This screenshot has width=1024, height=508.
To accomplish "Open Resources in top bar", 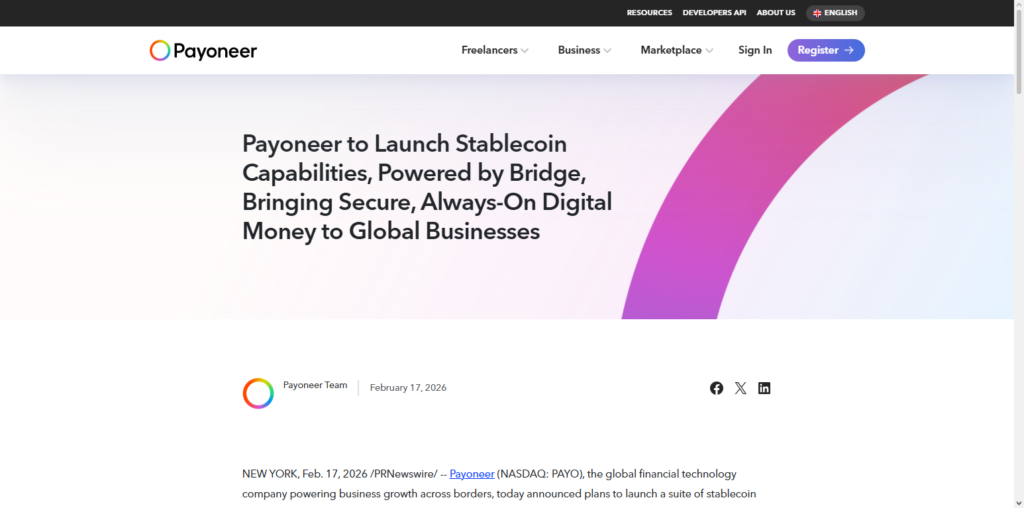I will (649, 13).
